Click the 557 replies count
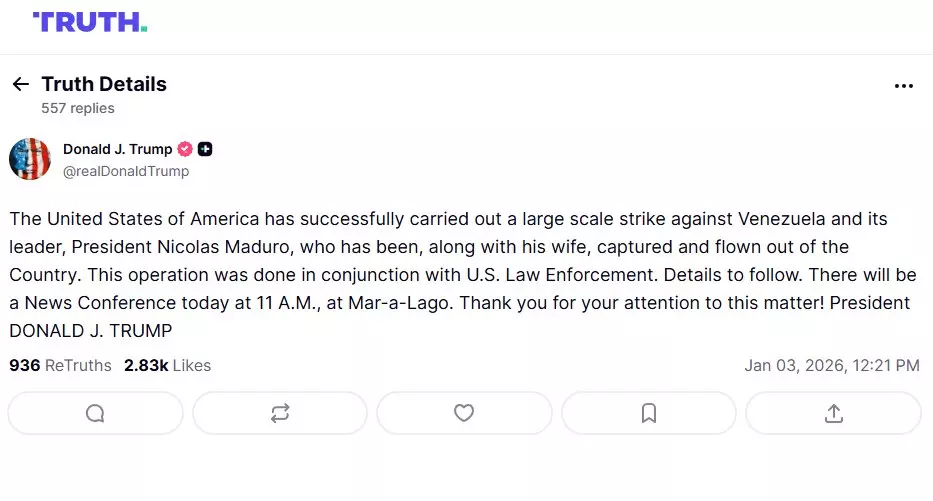Viewport: 933px width, 501px height. (78, 108)
